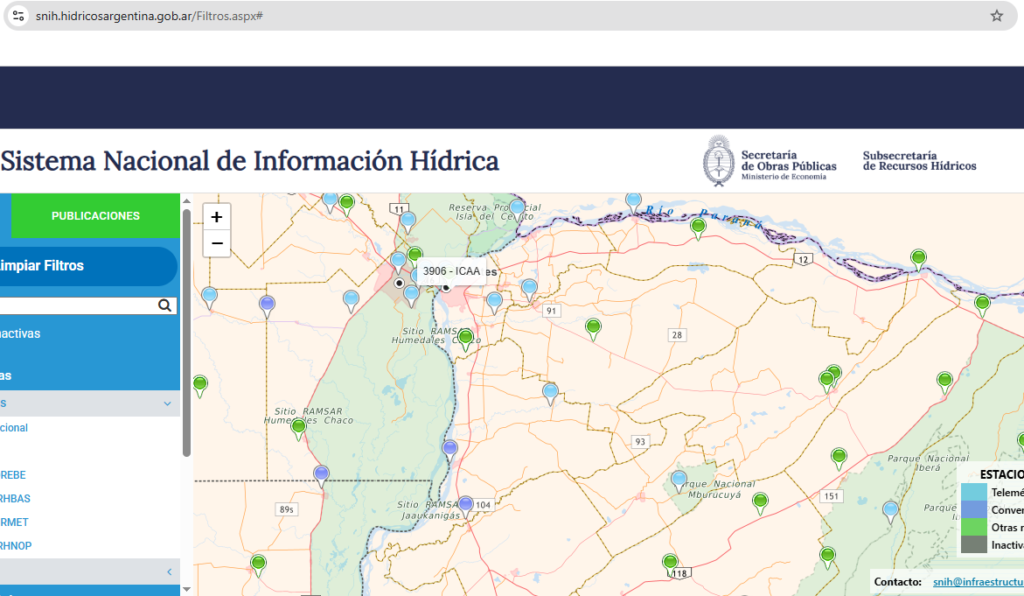
Task: Select green marker above route 151 shield
Action: tap(839, 458)
